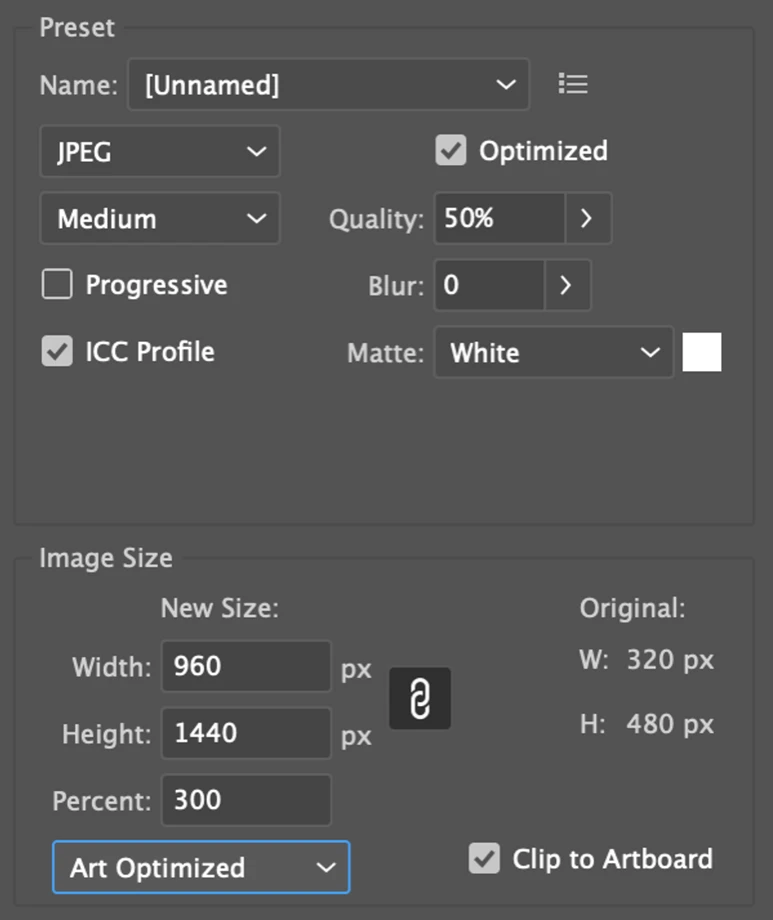Enable the Progressive checkbox

[x=57, y=285]
